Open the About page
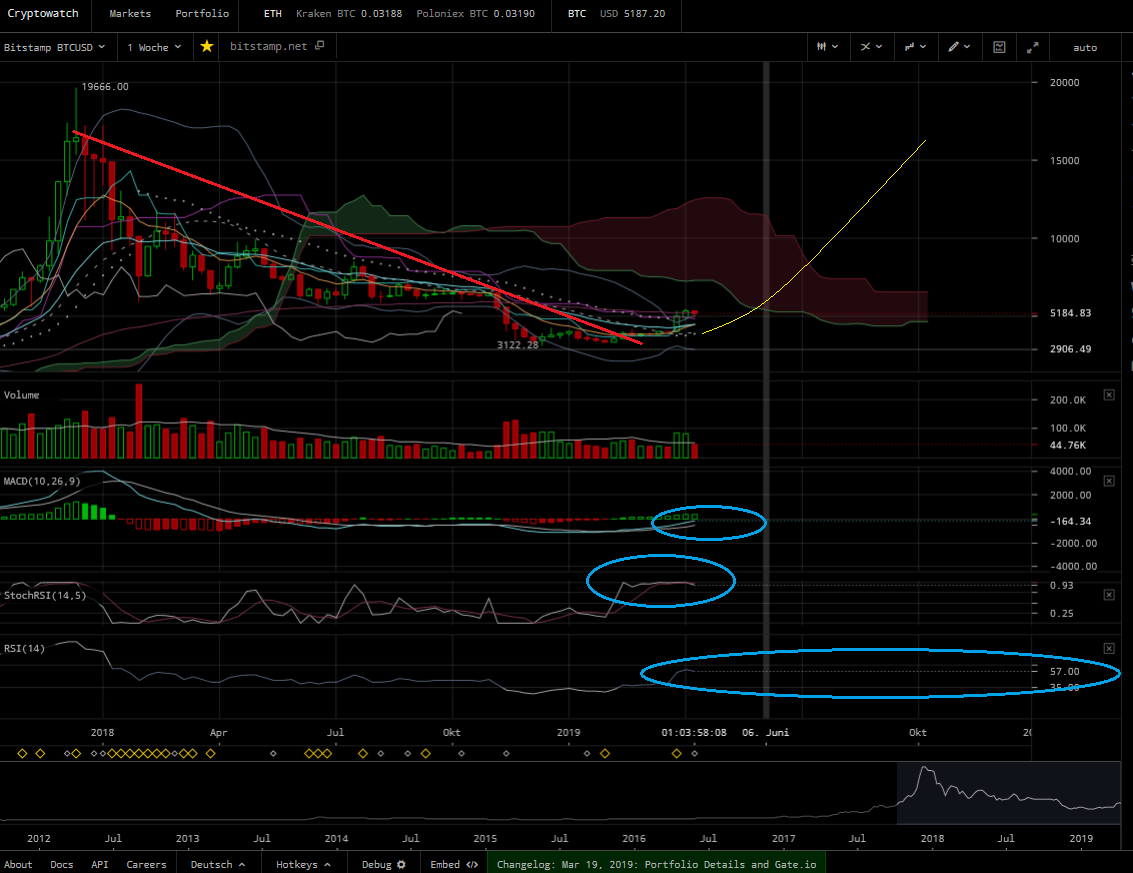This screenshot has height=873, width=1133. tap(18, 864)
